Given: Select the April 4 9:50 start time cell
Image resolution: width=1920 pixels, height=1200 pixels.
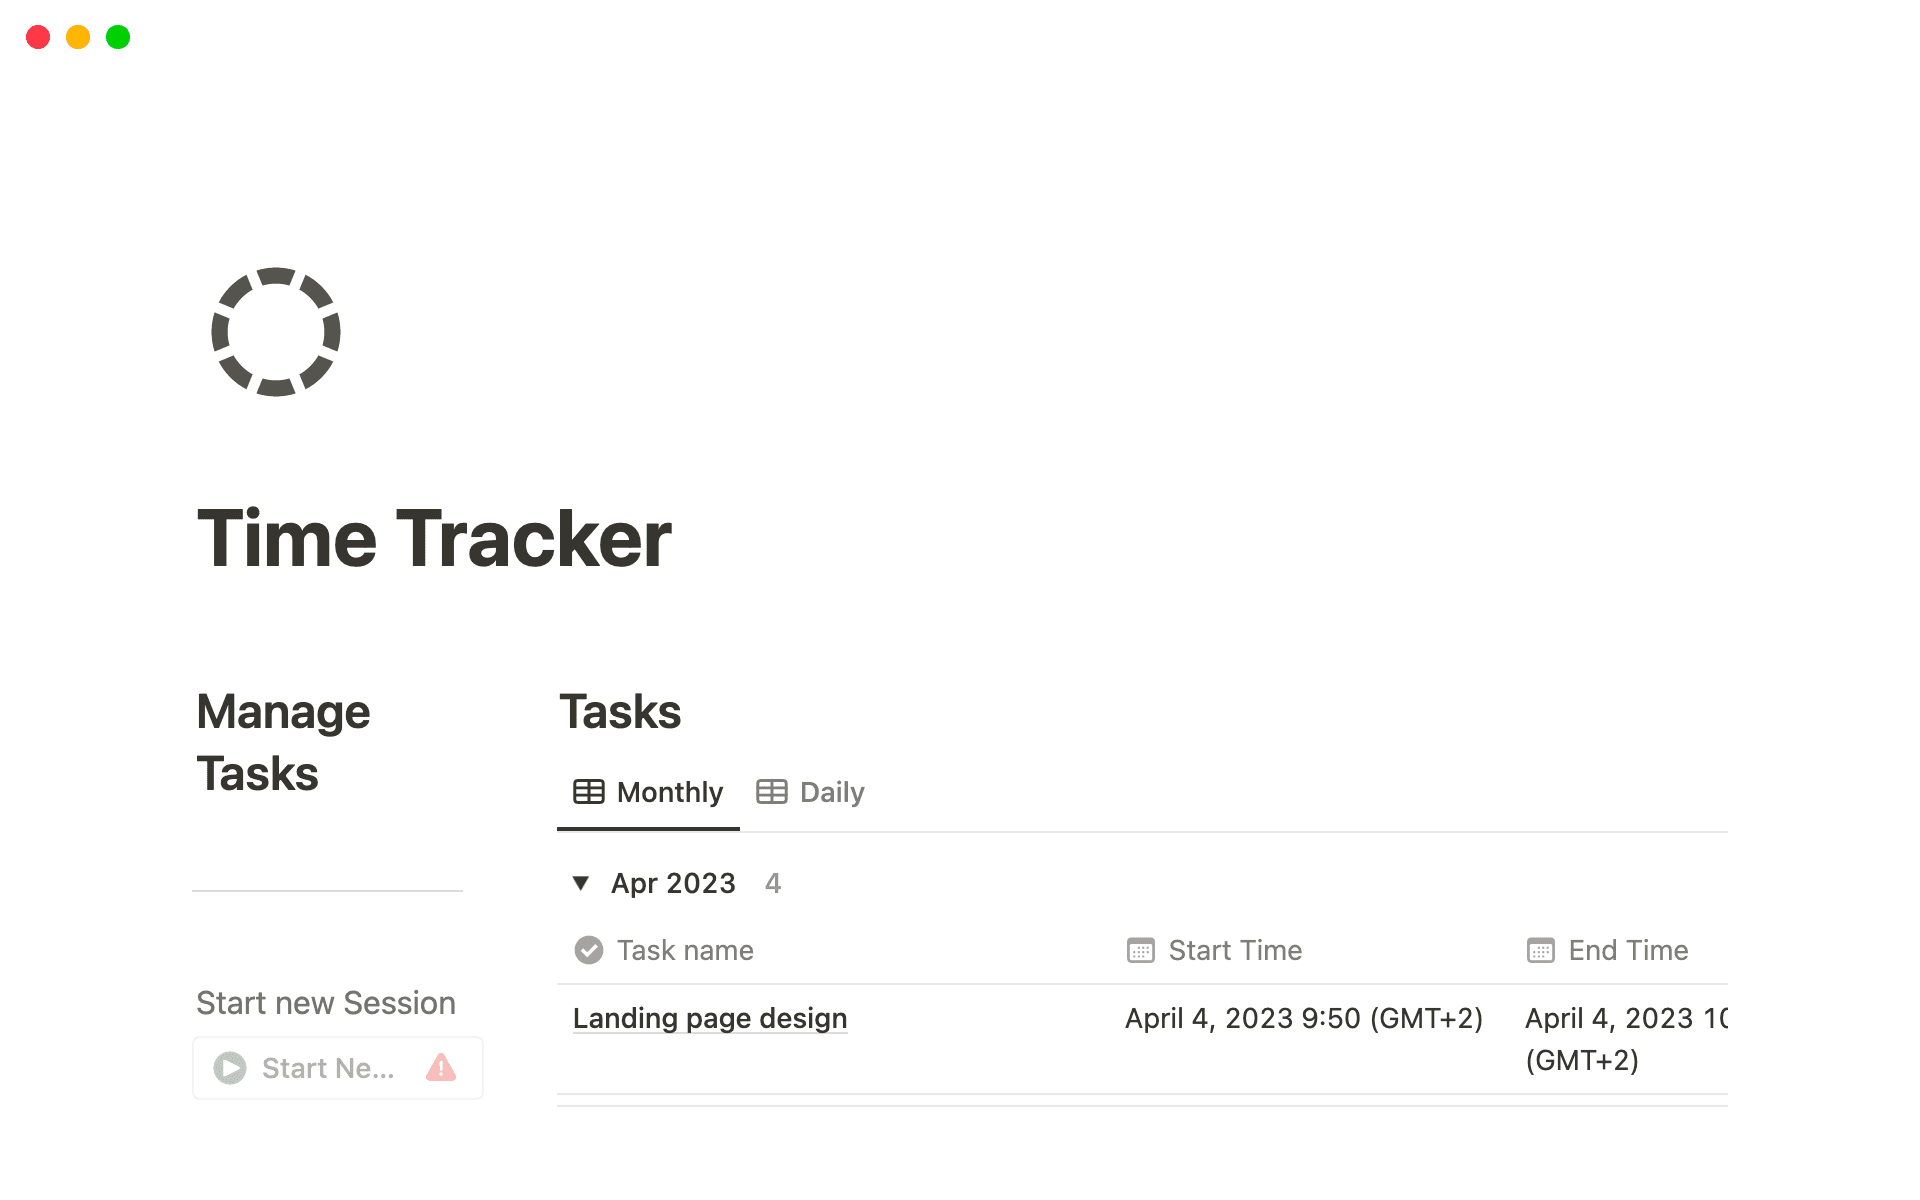Looking at the screenshot, I should (x=1304, y=1018).
